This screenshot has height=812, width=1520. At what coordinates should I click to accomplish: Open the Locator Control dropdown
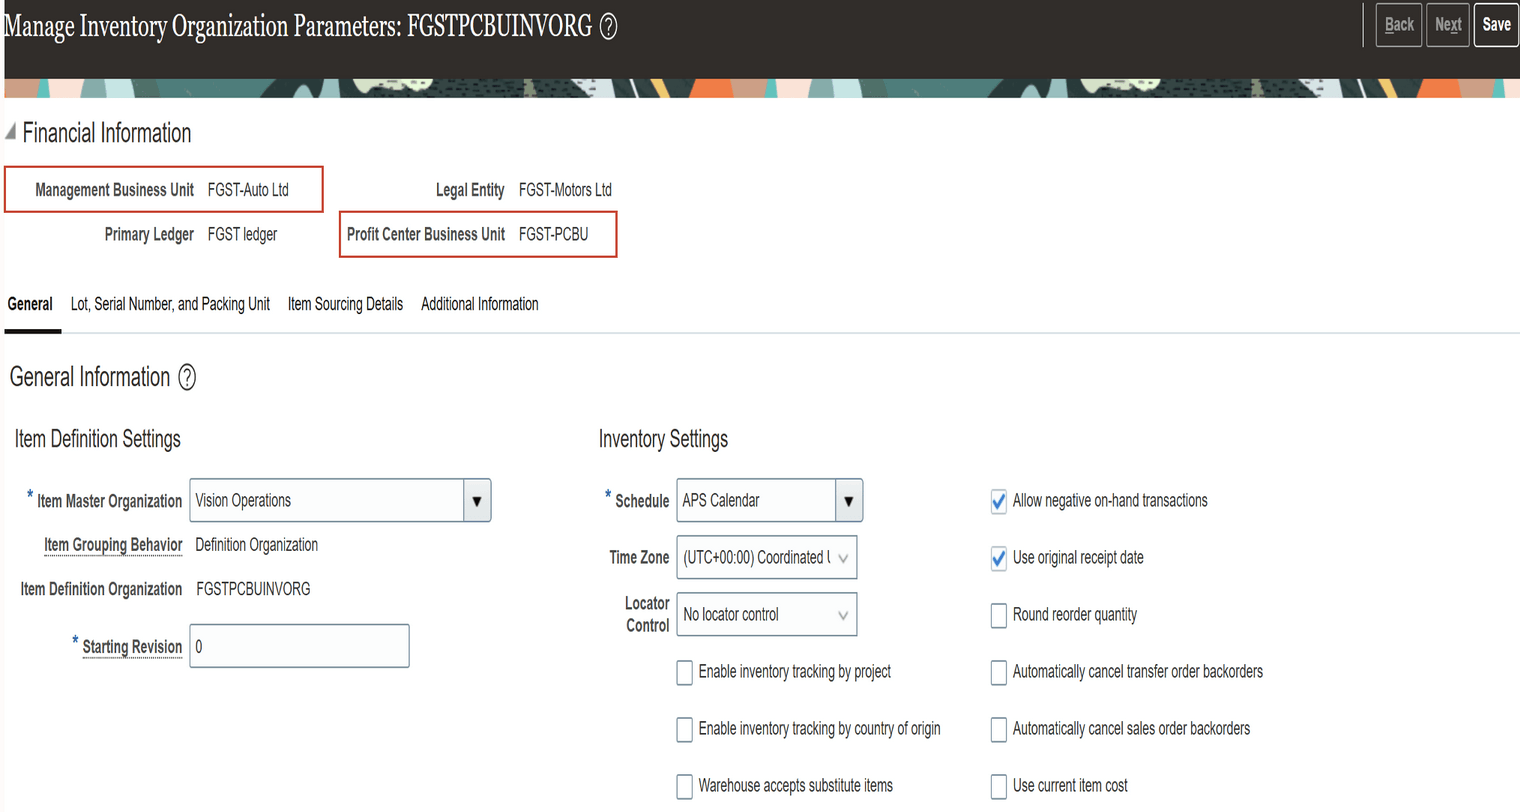tap(845, 614)
